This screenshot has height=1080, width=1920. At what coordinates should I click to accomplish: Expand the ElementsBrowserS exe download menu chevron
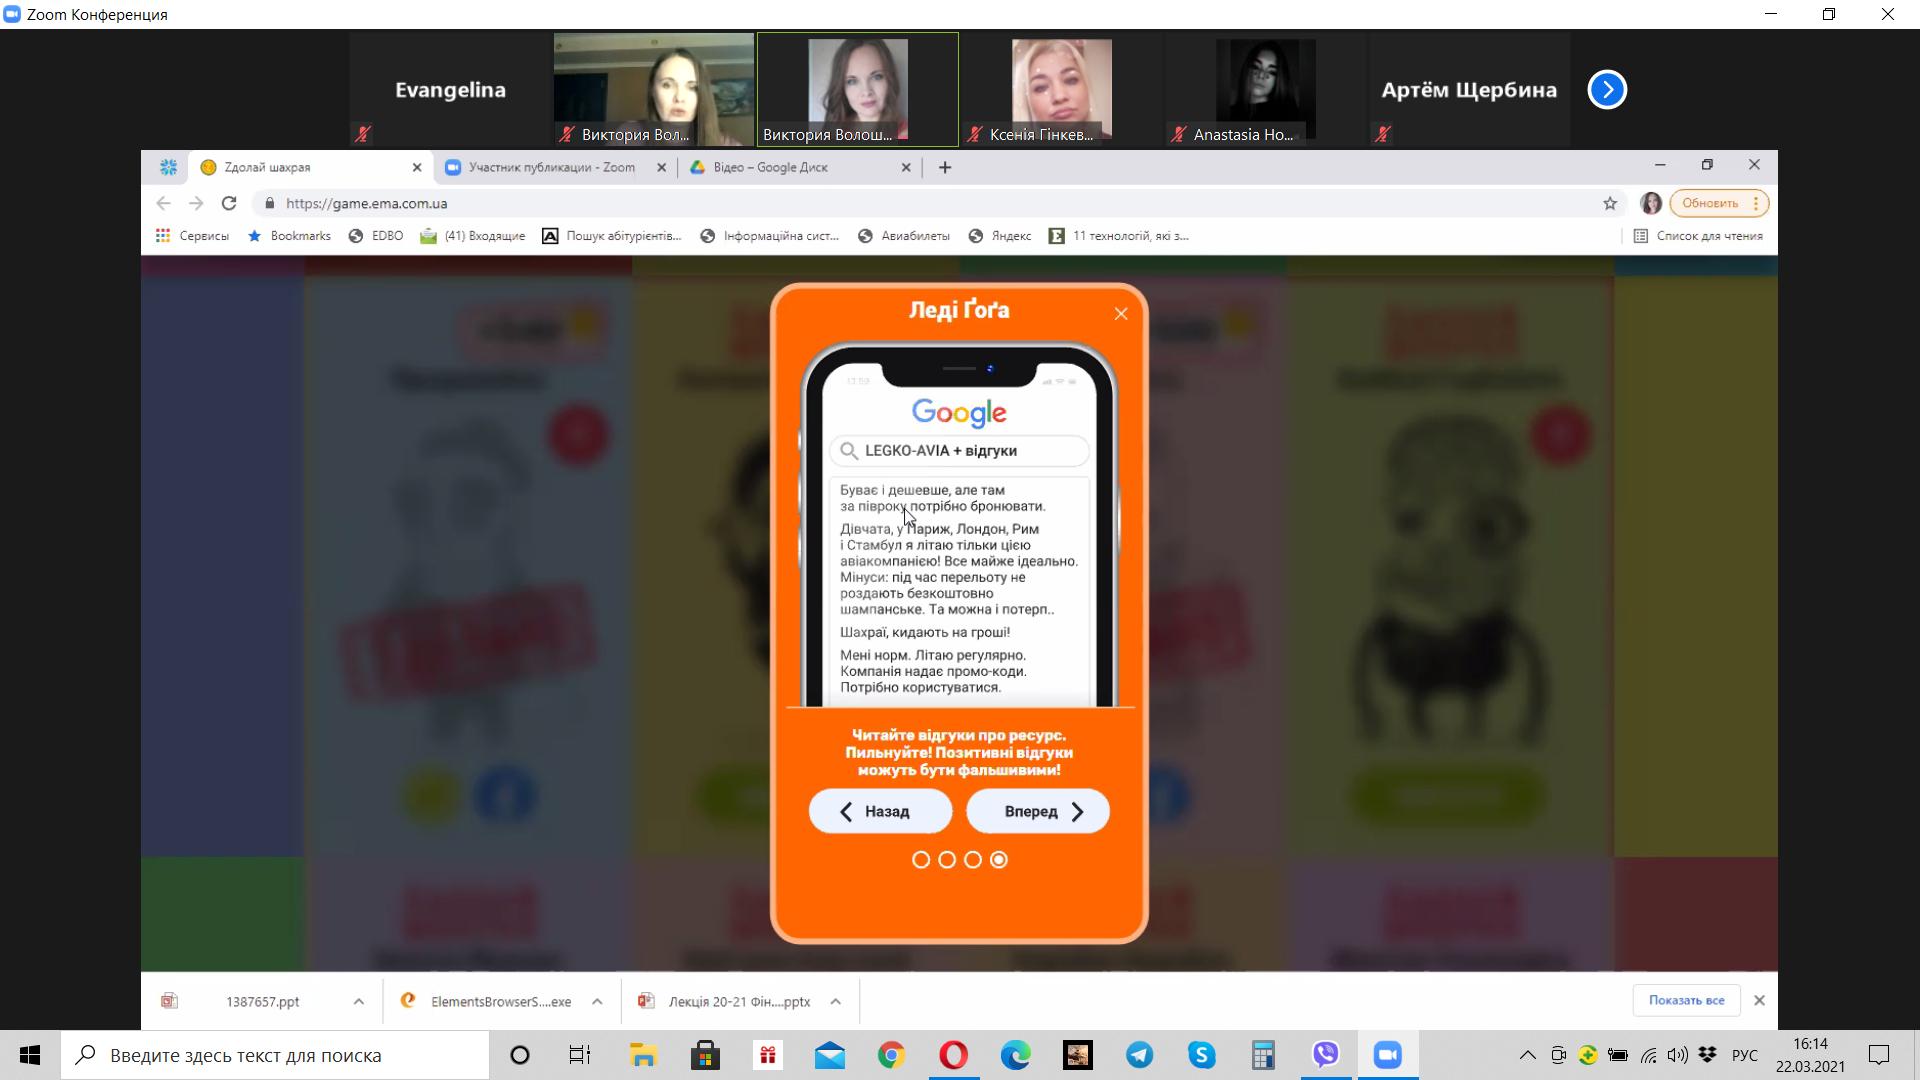597,1001
